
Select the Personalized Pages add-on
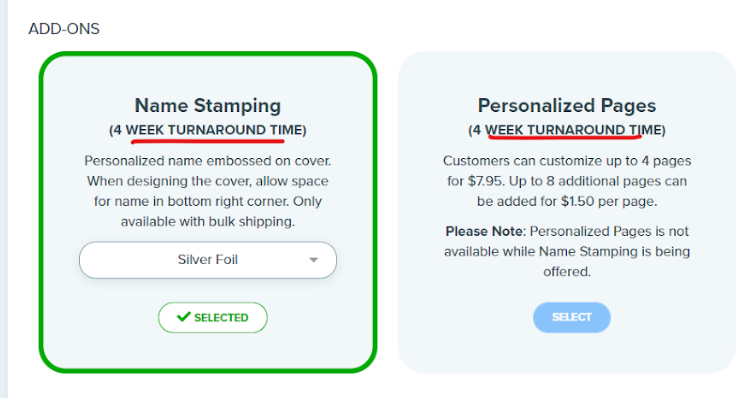(x=572, y=317)
